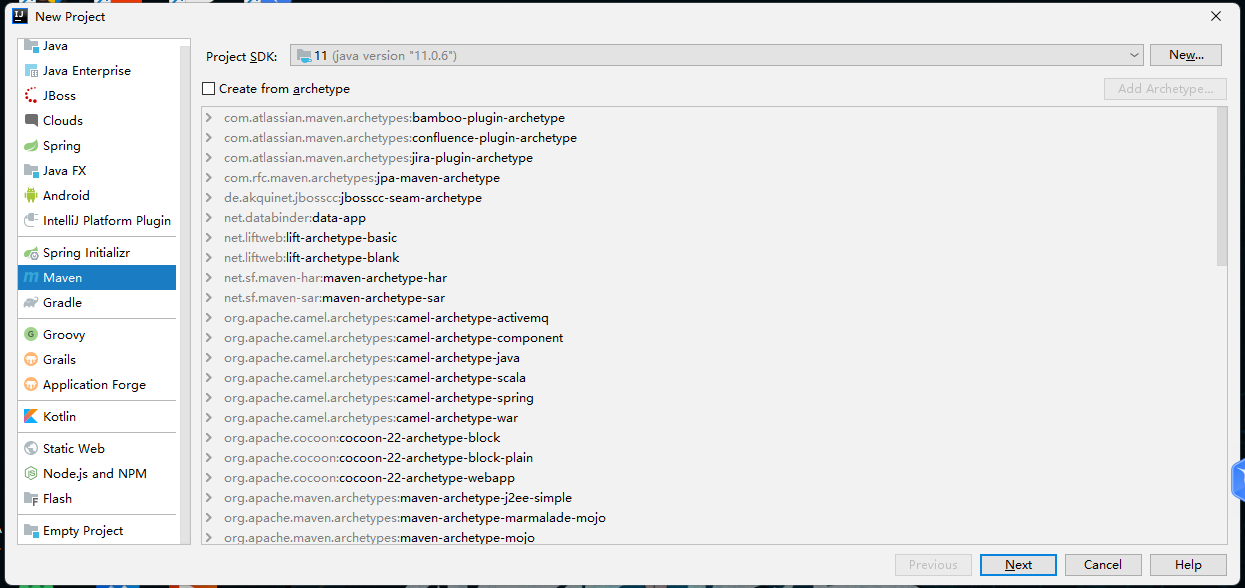Click the Clouds speech-bubble icon

[x=31, y=121]
